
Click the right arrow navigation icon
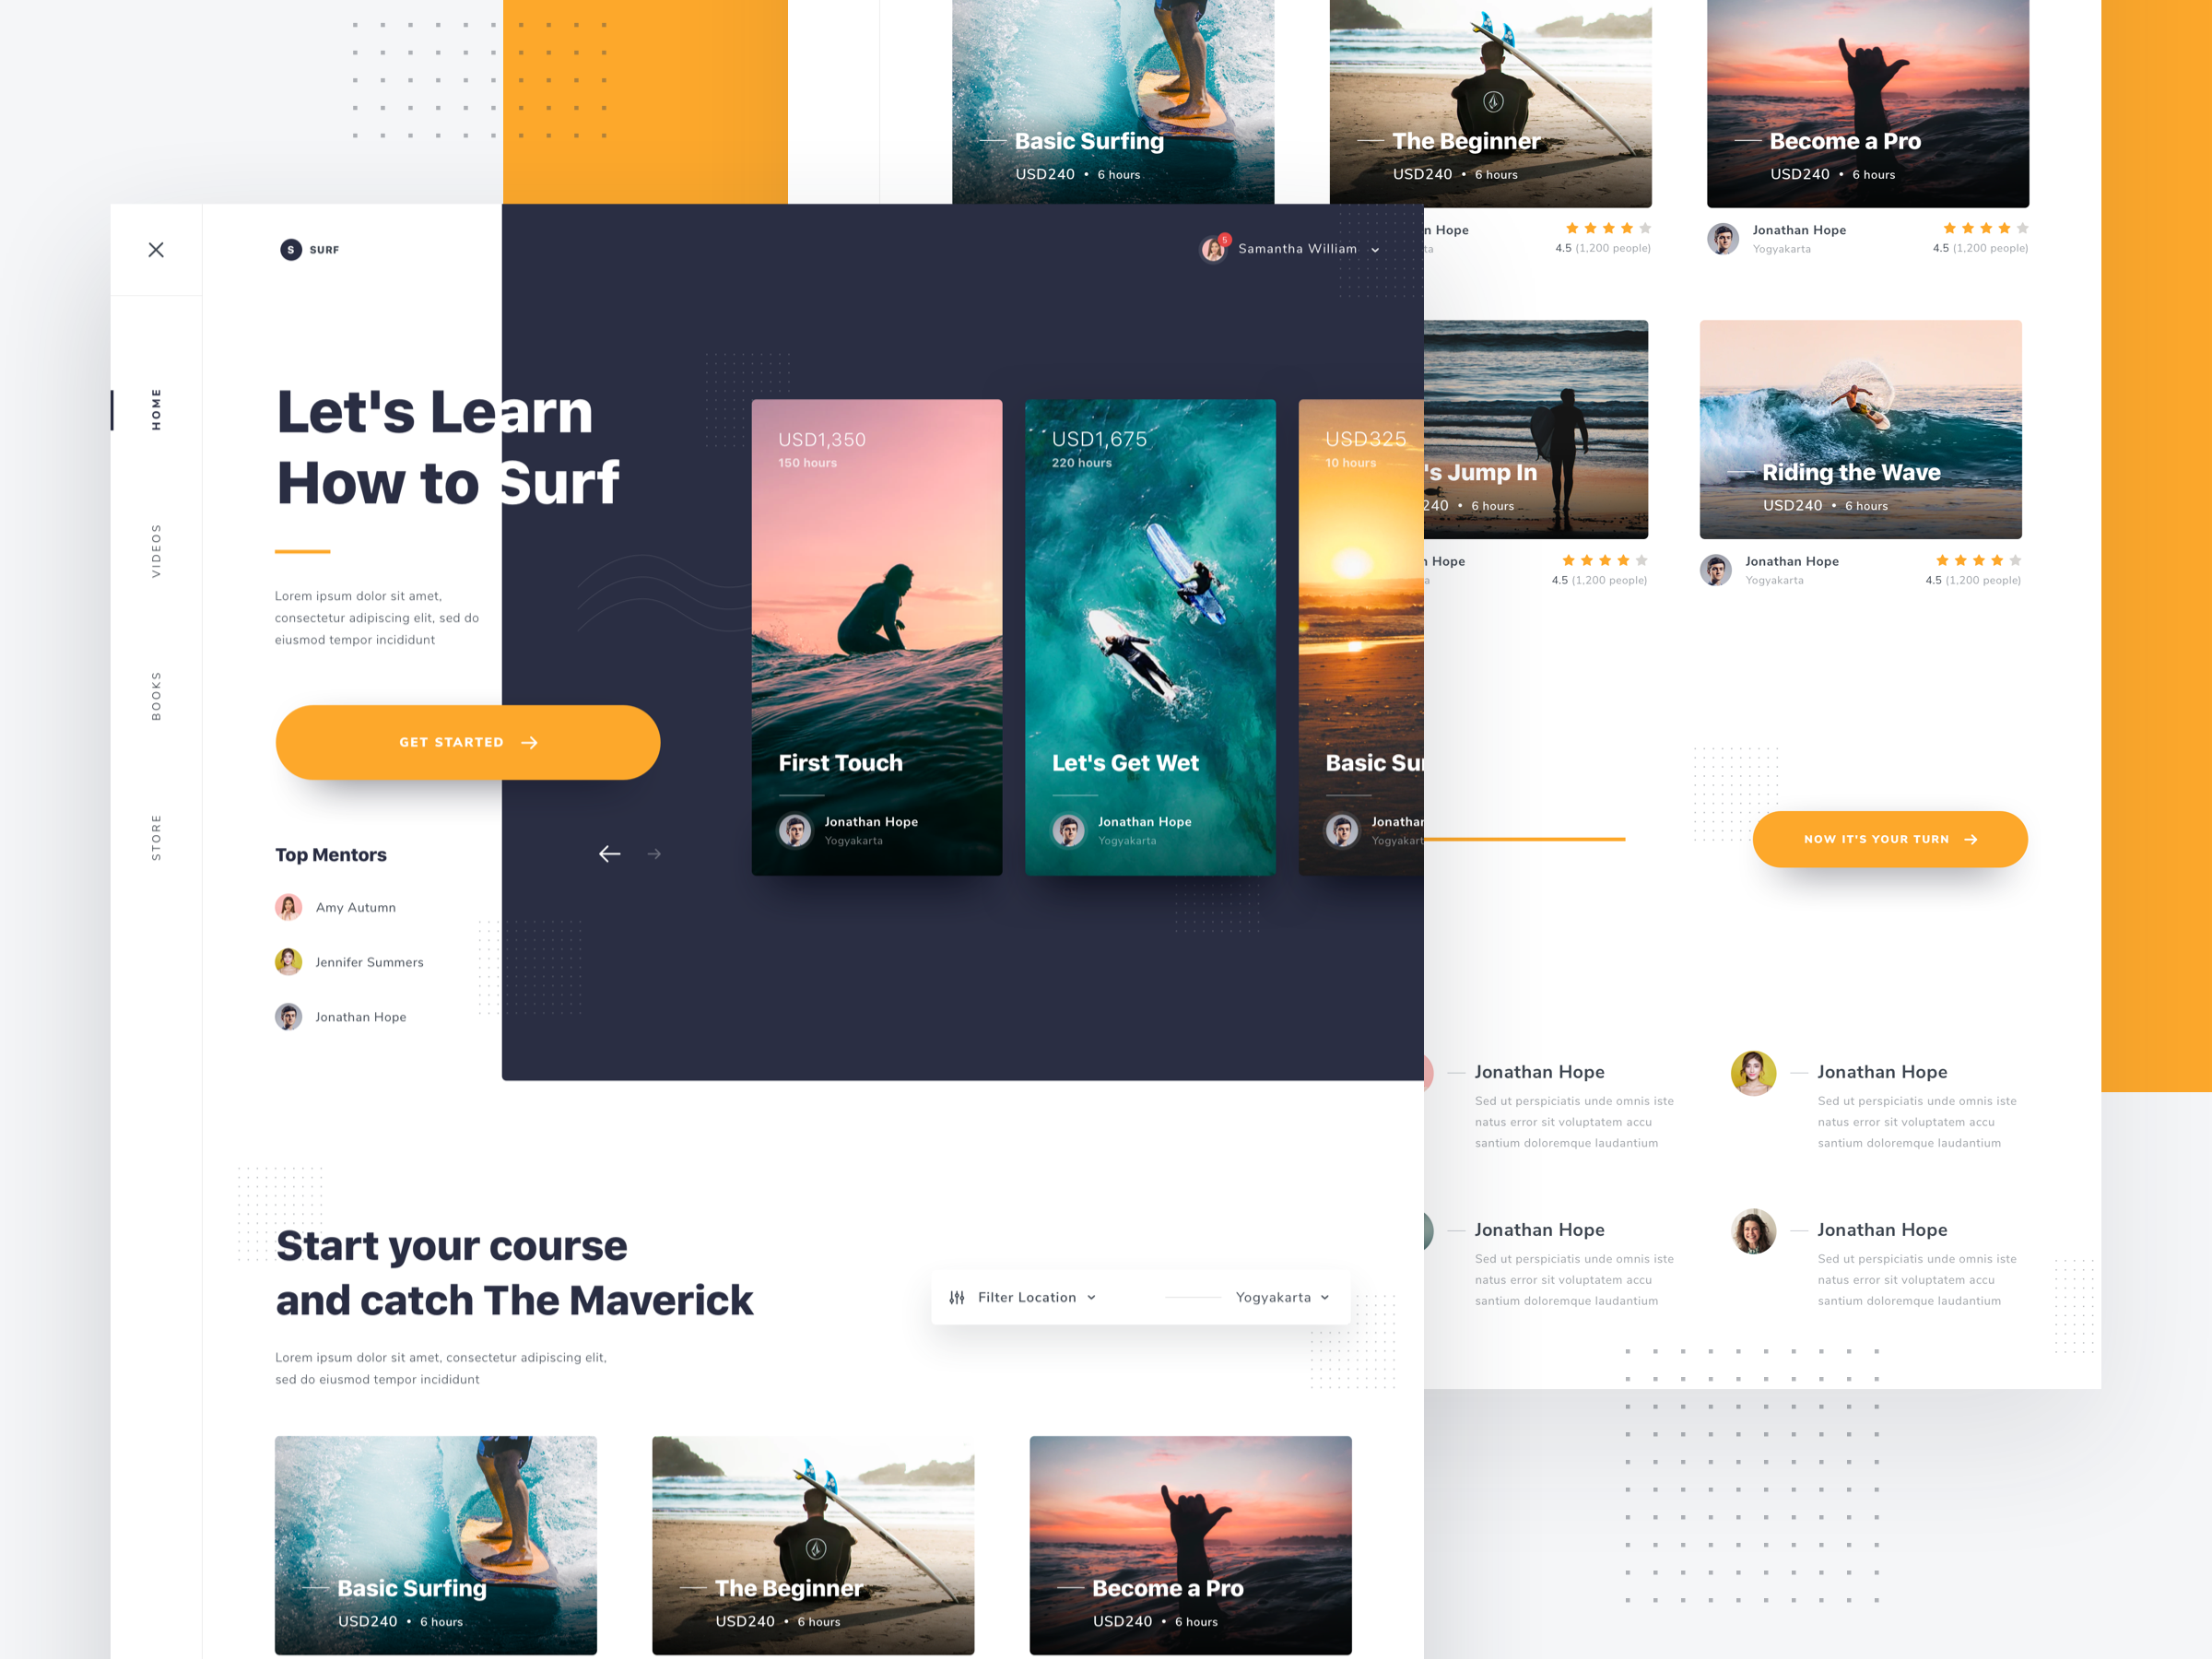pyautogui.click(x=655, y=853)
